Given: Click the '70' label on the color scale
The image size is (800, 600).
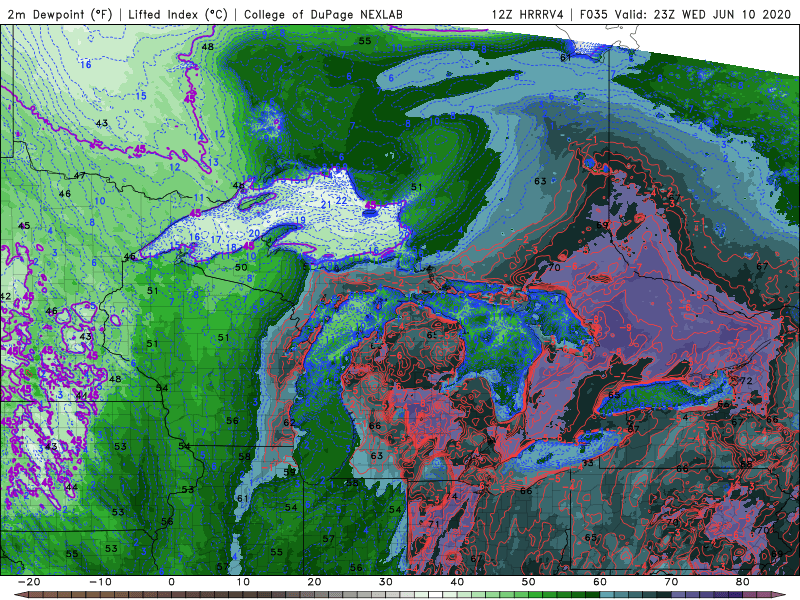Looking at the screenshot, I should [x=671, y=582].
